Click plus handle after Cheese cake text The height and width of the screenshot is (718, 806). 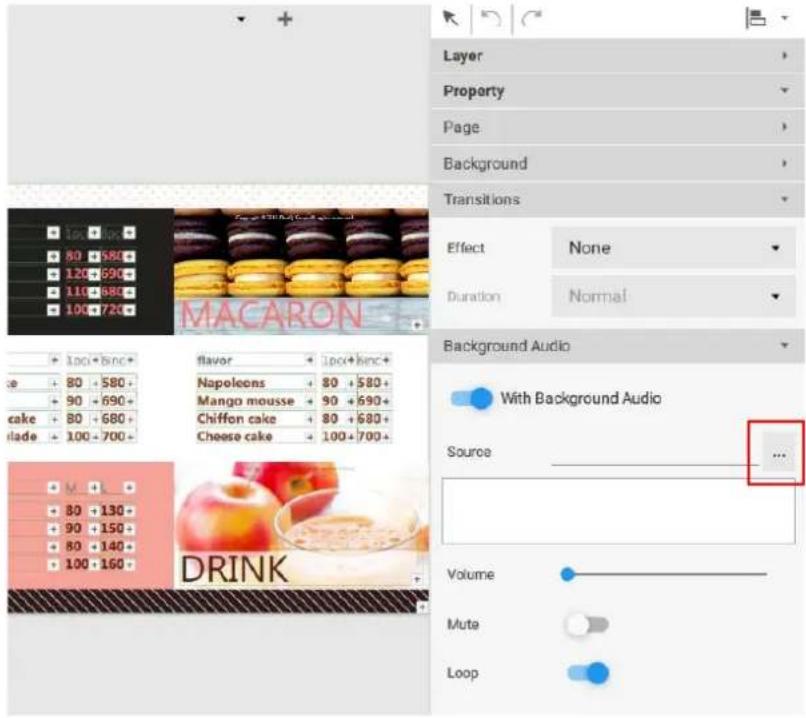point(309,437)
